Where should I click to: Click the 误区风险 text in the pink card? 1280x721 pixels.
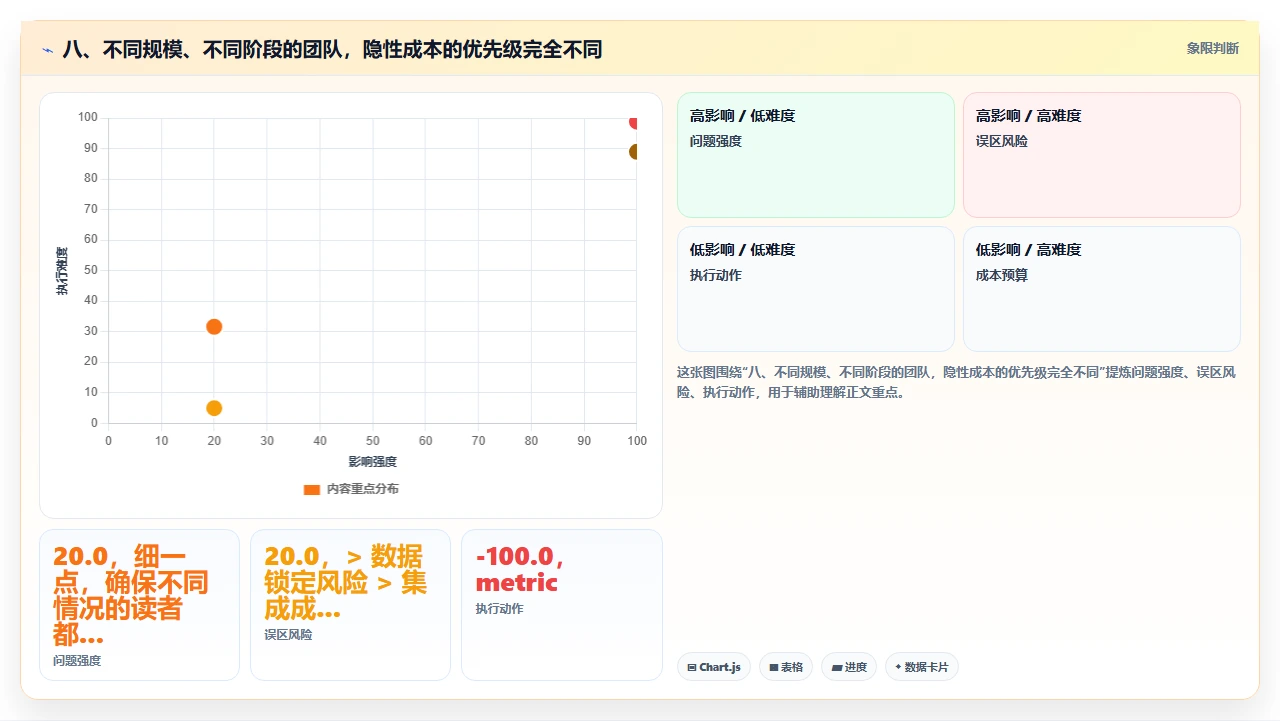1002,141
